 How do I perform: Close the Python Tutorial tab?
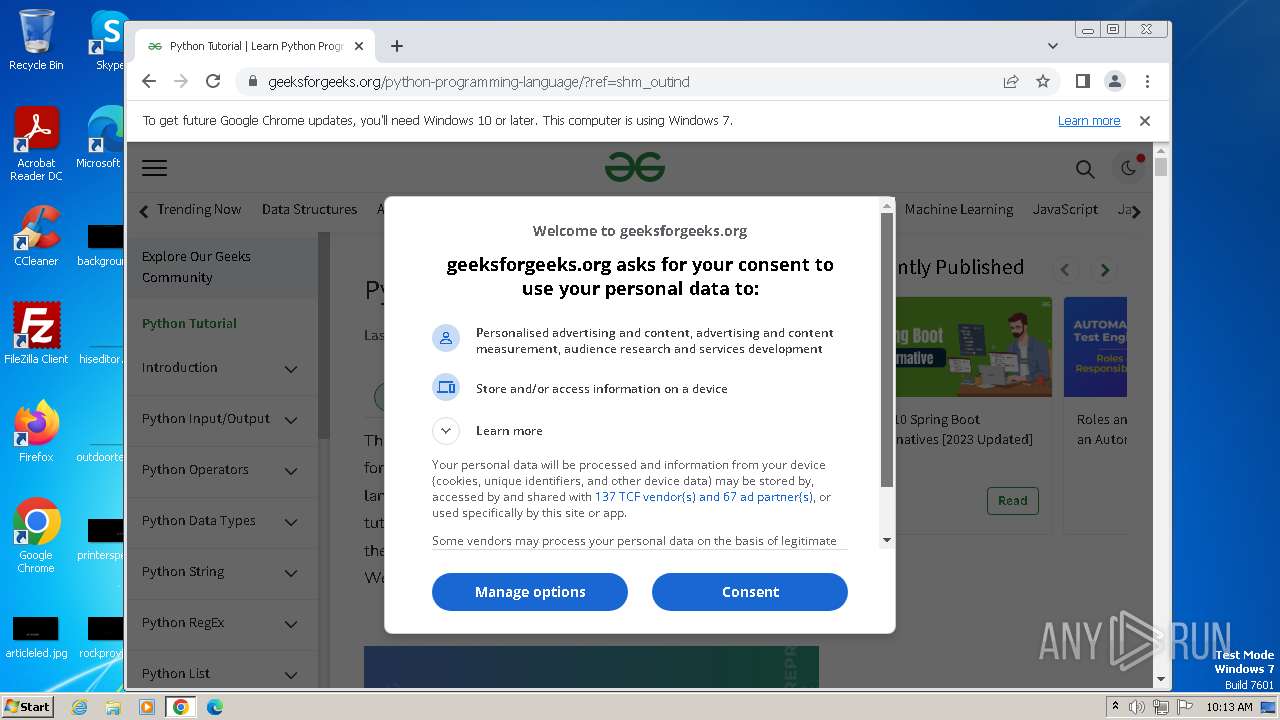click(359, 46)
